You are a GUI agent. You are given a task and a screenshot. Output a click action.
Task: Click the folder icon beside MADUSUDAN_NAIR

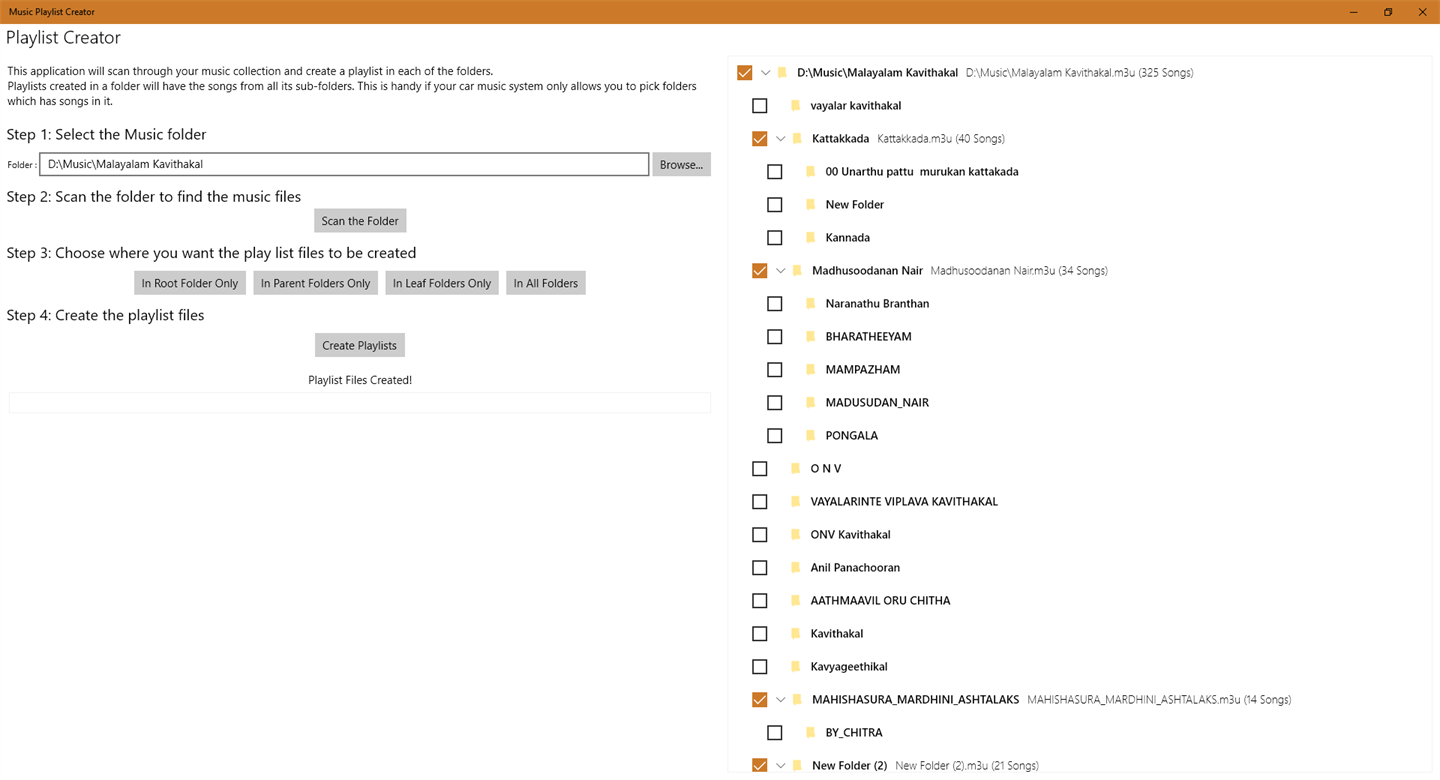click(x=811, y=402)
